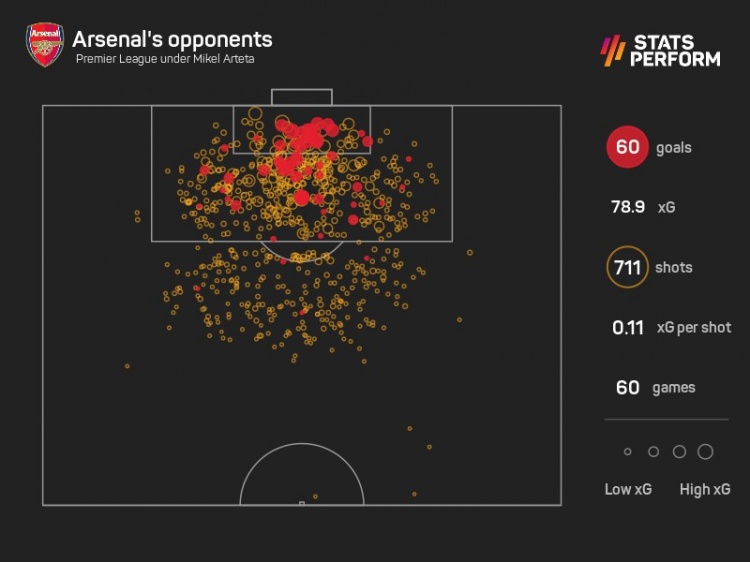Image resolution: width=750 pixels, height=562 pixels.
Task: Click the 60 games statistic
Action: [655, 387]
